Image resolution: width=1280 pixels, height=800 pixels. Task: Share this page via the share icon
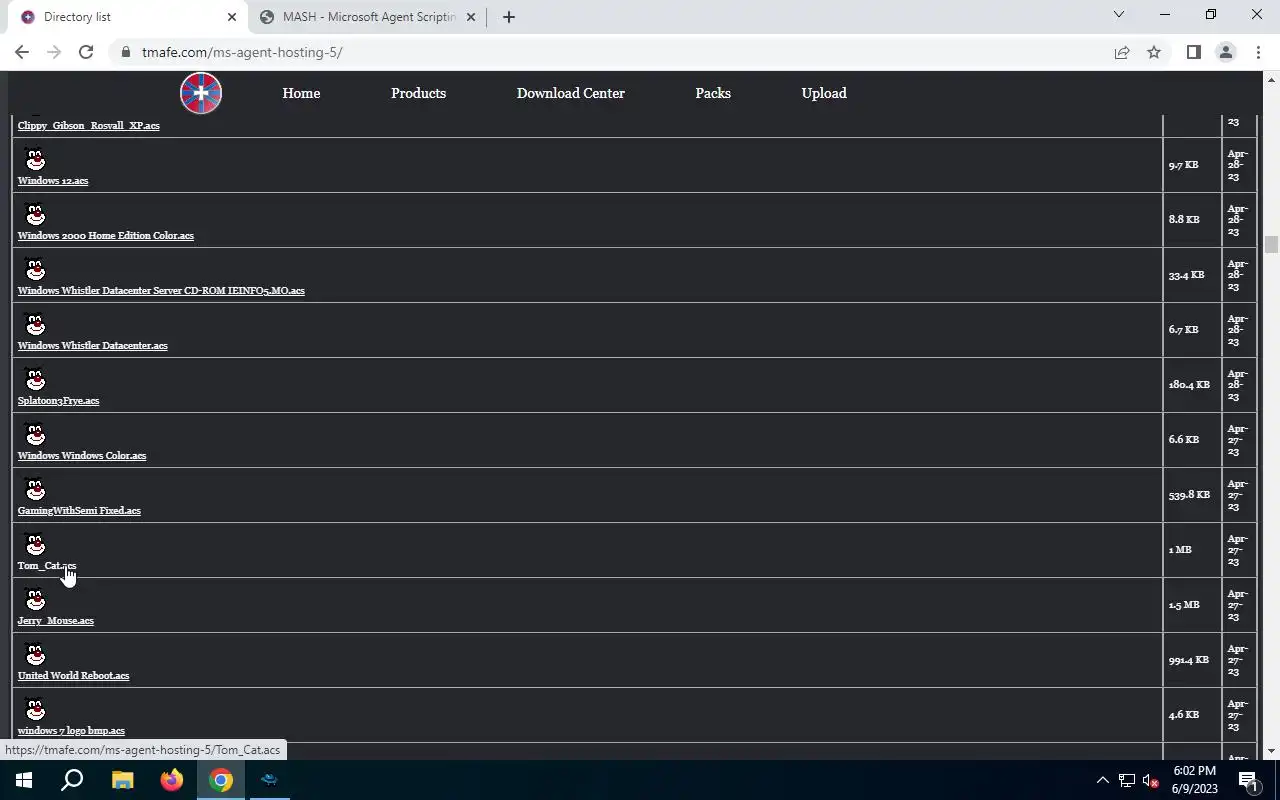(x=1122, y=52)
